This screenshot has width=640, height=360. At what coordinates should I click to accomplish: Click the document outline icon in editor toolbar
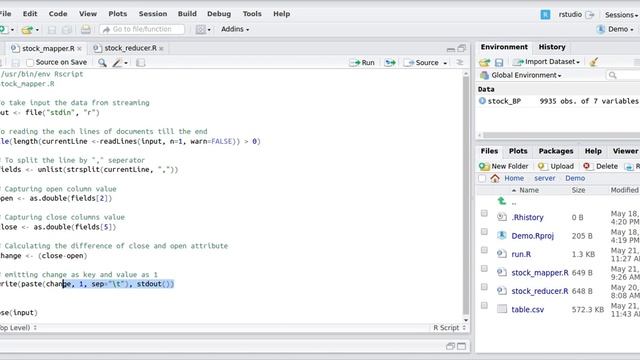460,62
